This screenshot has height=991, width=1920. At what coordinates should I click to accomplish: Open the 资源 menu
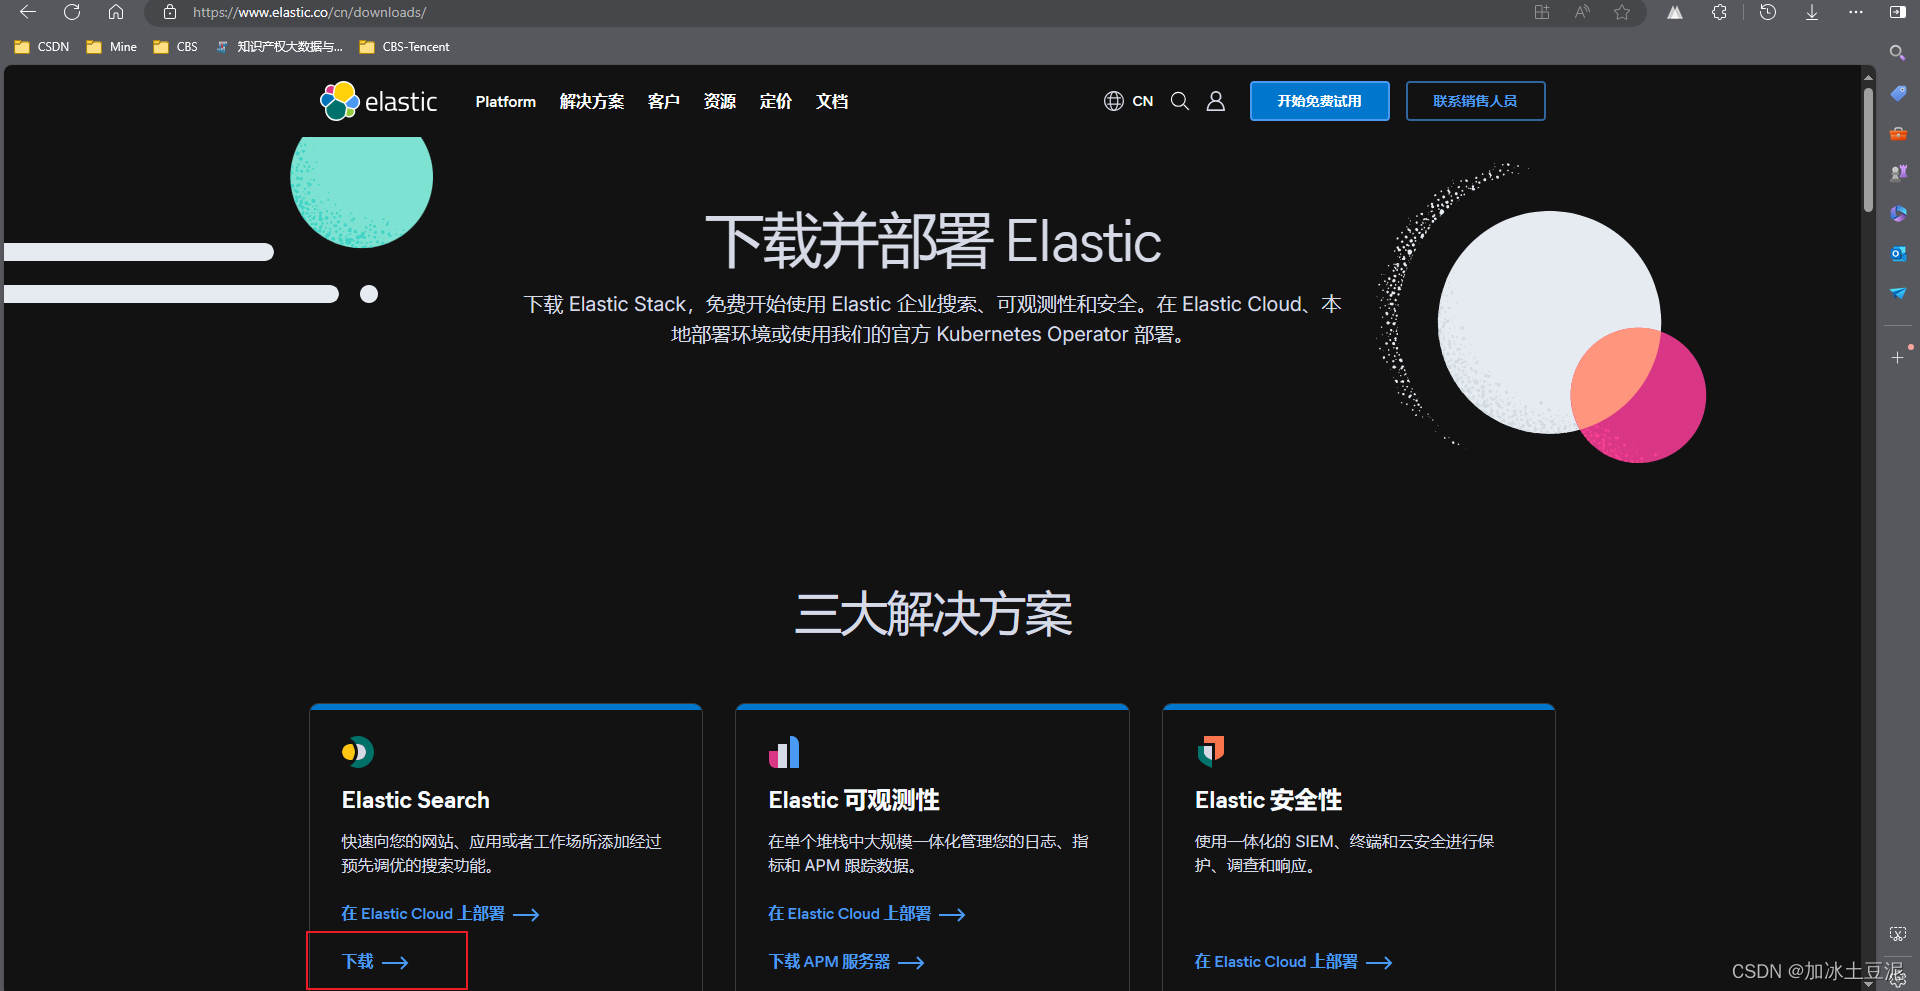tap(720, 101)
